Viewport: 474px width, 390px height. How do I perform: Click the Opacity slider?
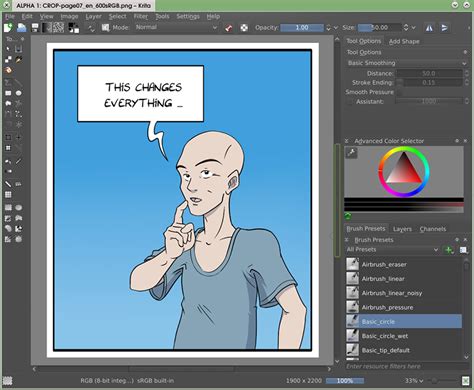pos(302,28)
